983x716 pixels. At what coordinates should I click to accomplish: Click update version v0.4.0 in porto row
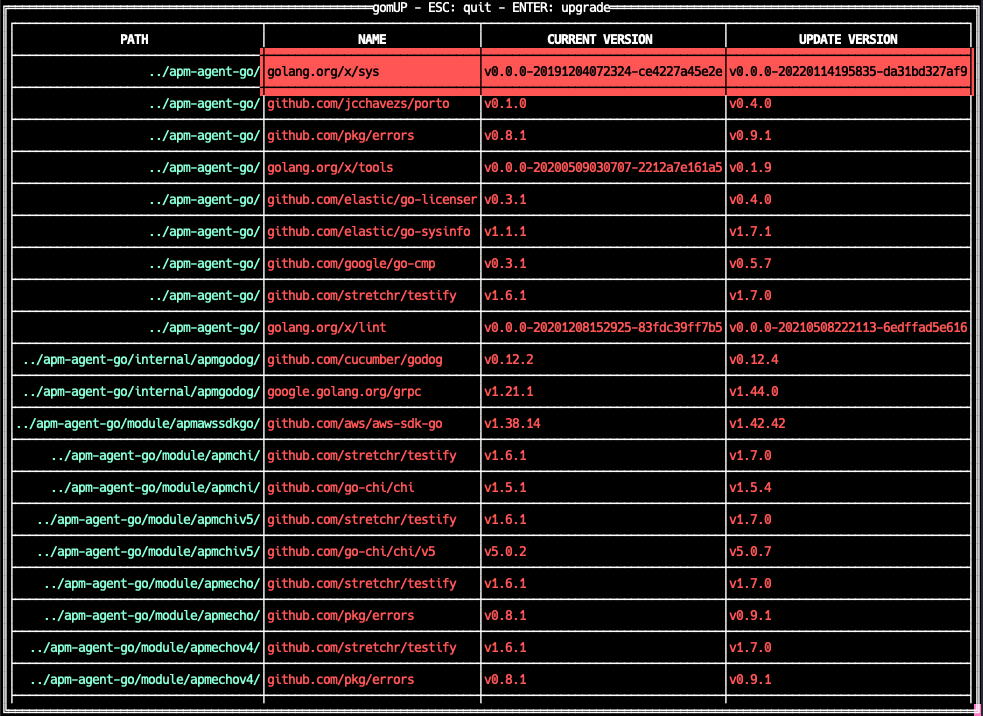point(750,103)
